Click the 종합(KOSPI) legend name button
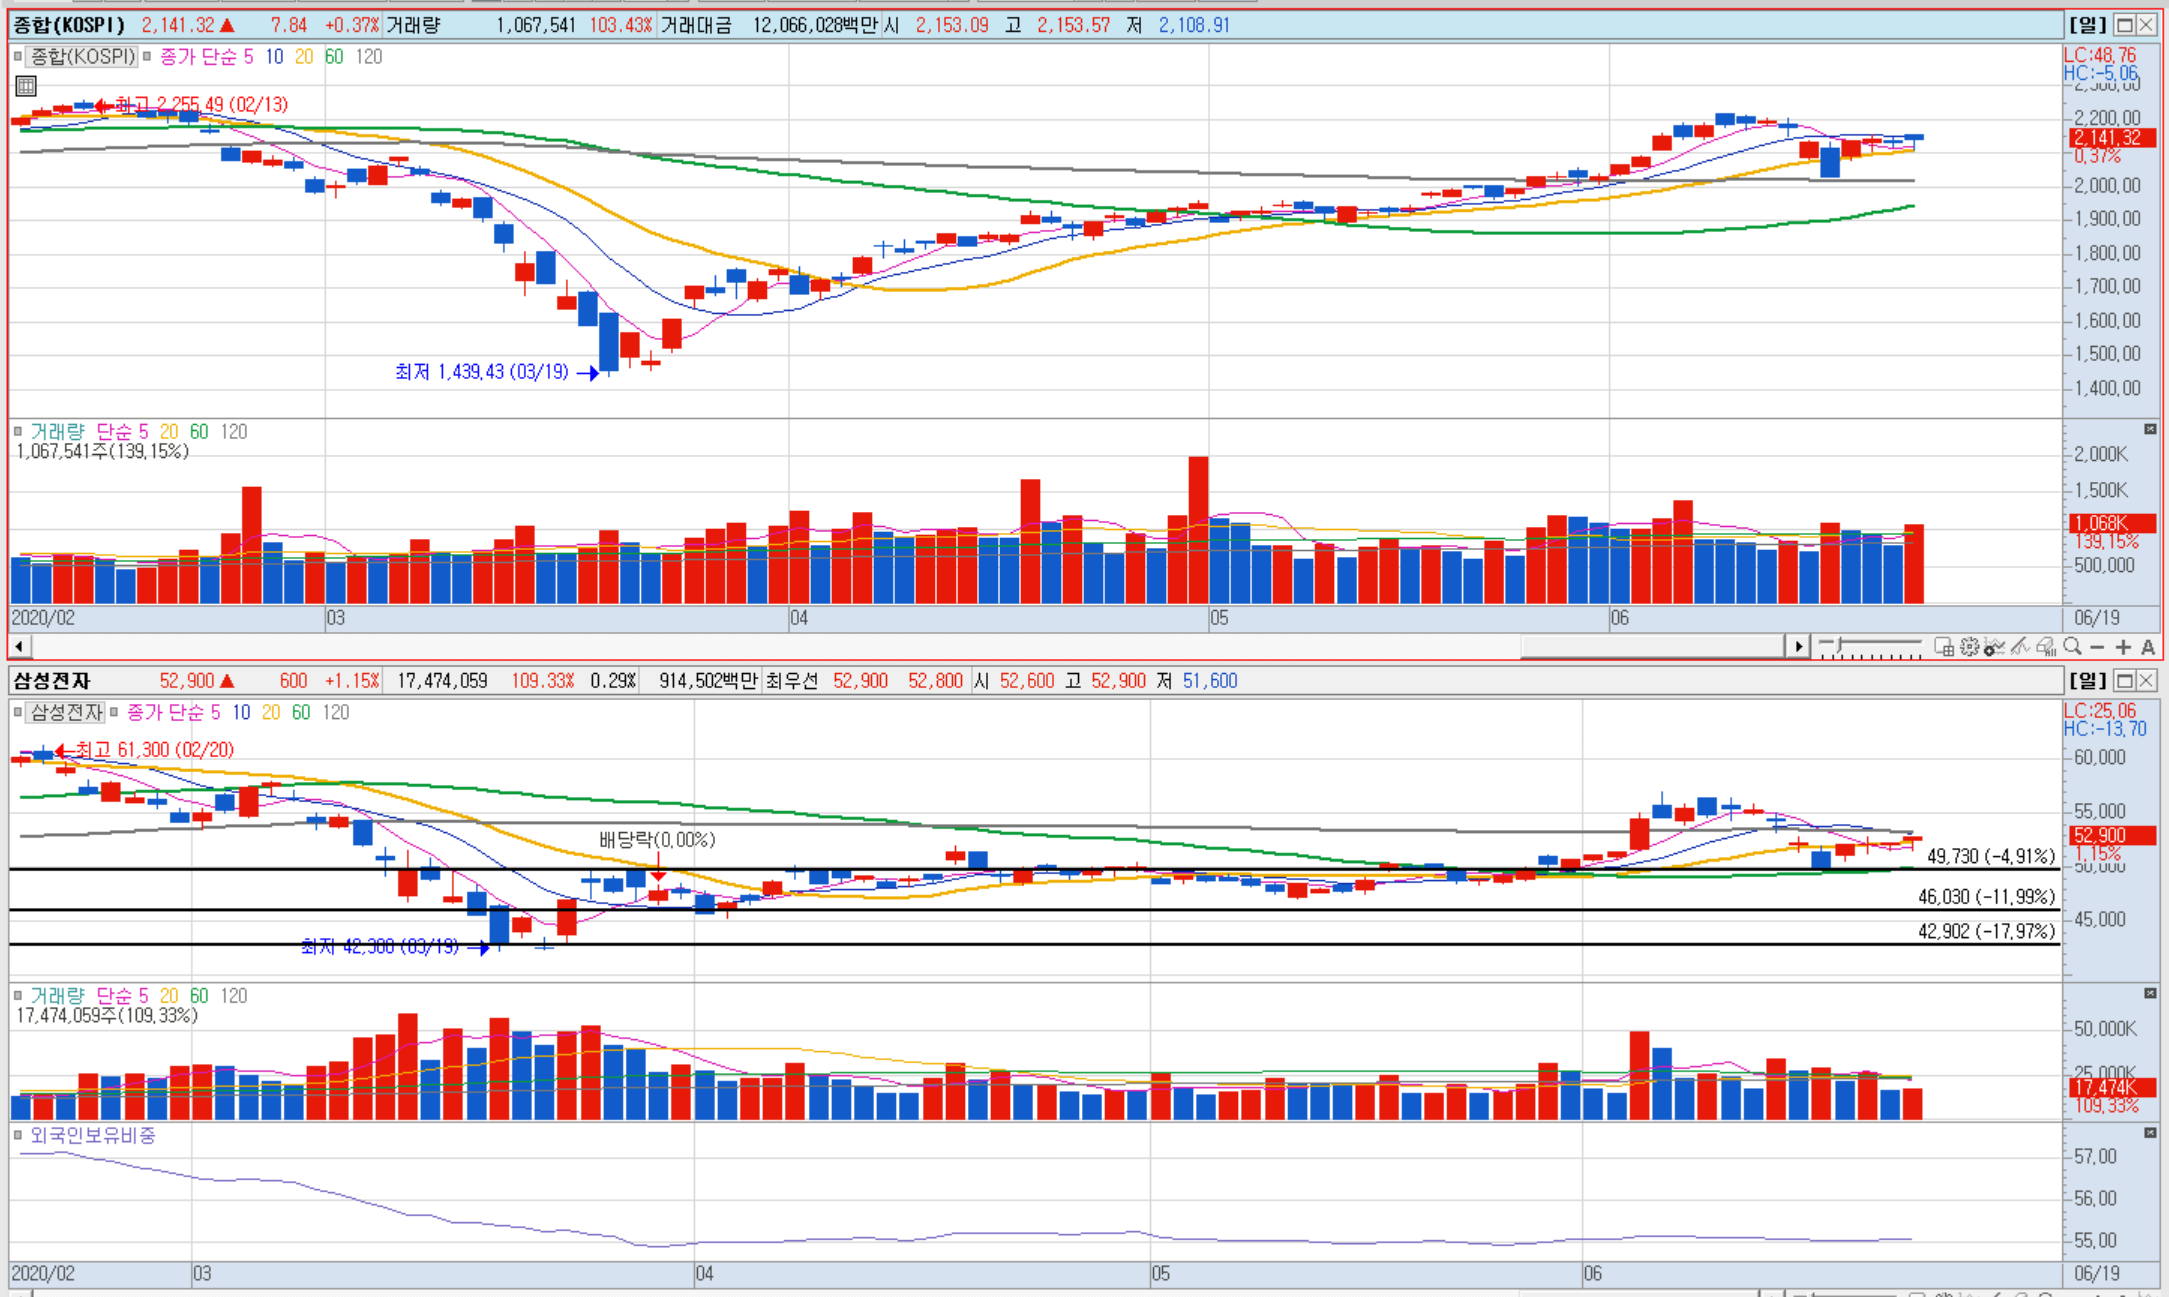Screen dimensions: 2169x1297 [x=82, y=56]
